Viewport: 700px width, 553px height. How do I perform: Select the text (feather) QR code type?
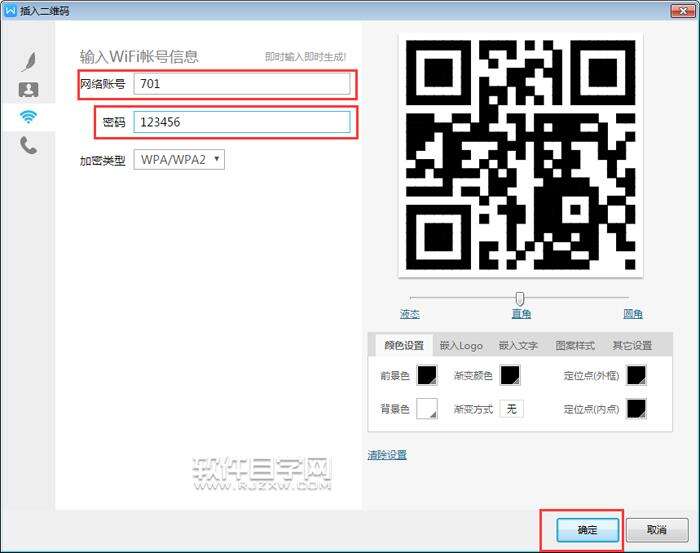(x=29, y=61)
